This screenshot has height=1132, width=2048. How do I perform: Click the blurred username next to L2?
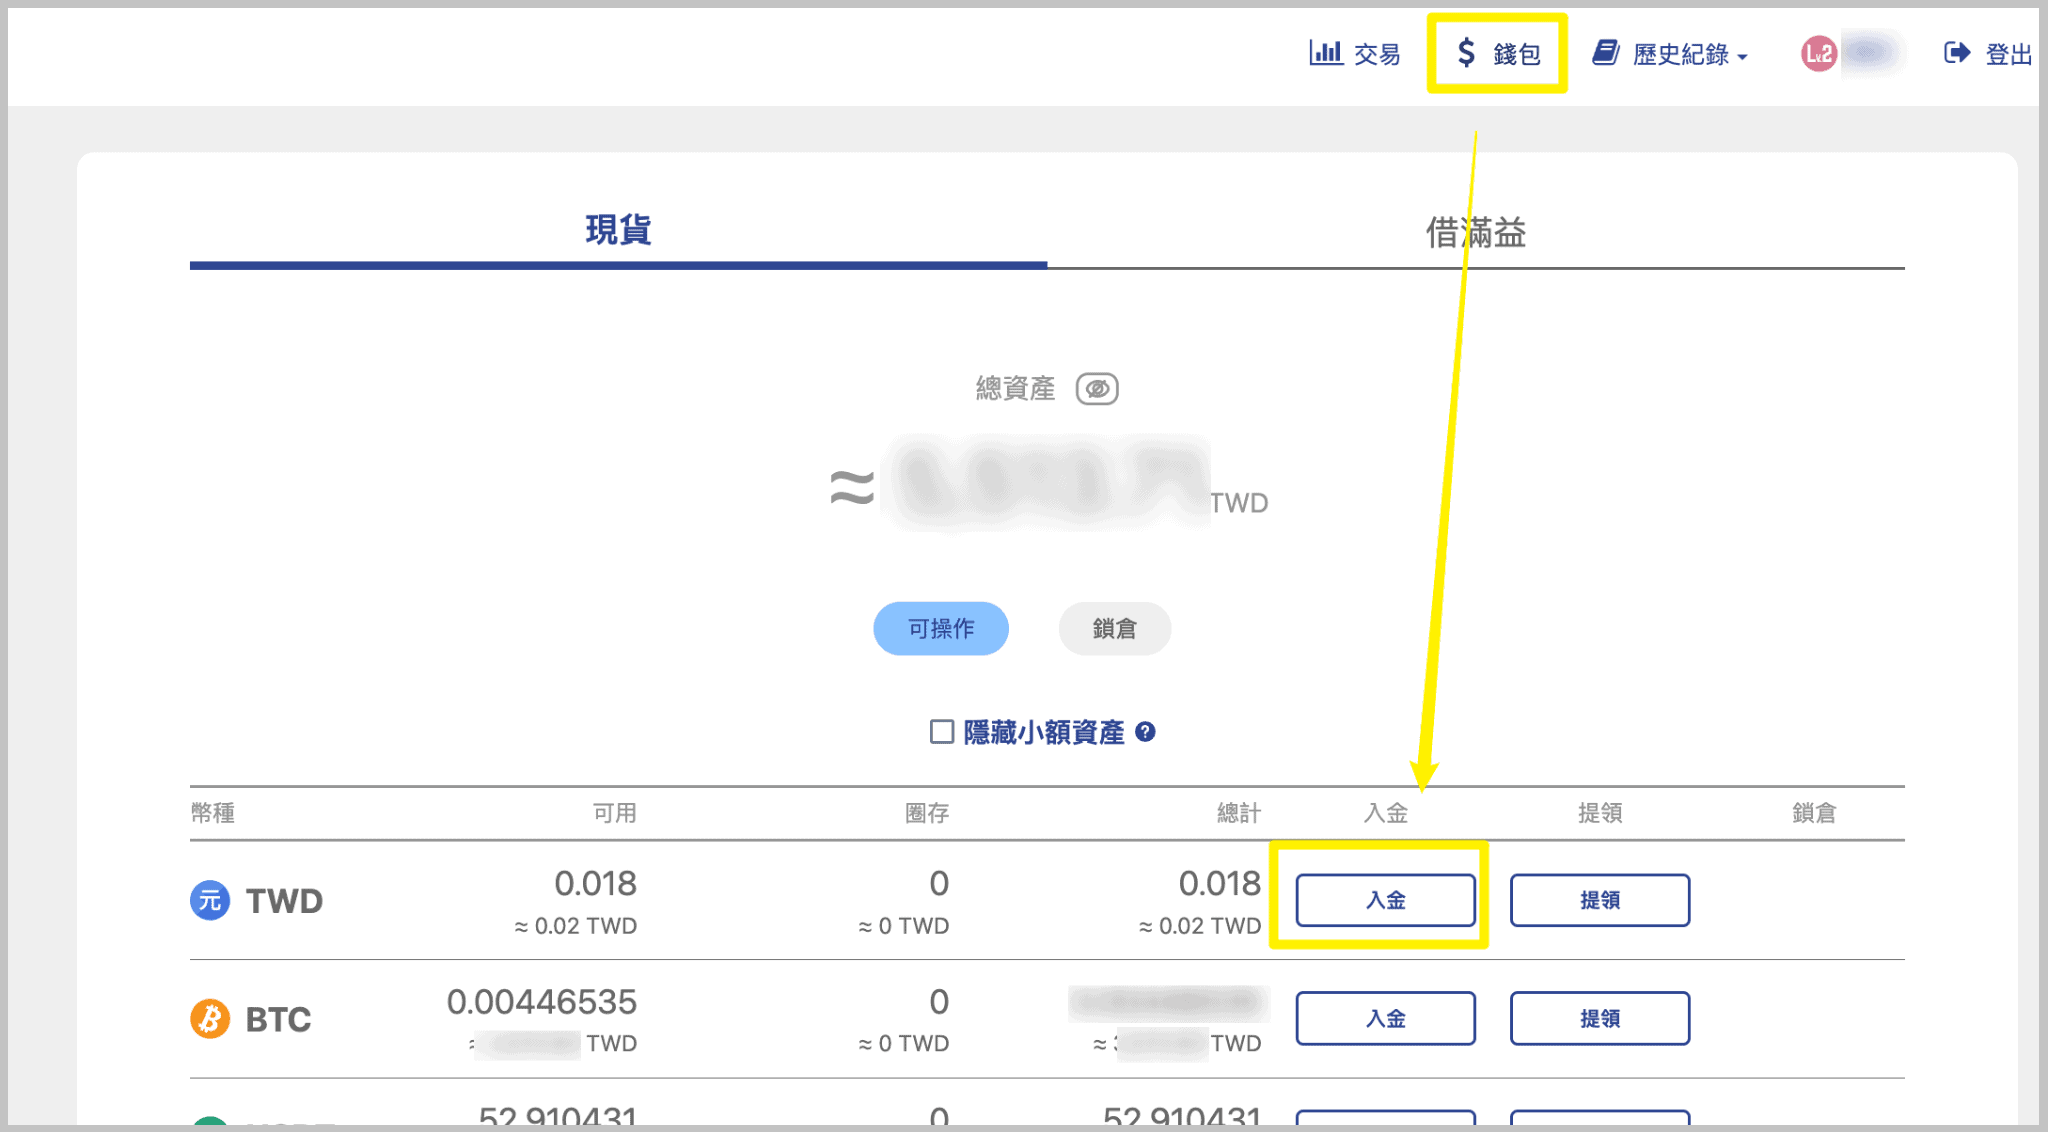[1870, 52]
